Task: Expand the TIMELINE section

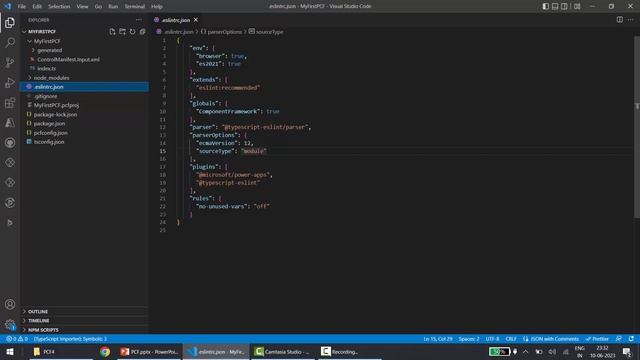Action: coord(85,321)
